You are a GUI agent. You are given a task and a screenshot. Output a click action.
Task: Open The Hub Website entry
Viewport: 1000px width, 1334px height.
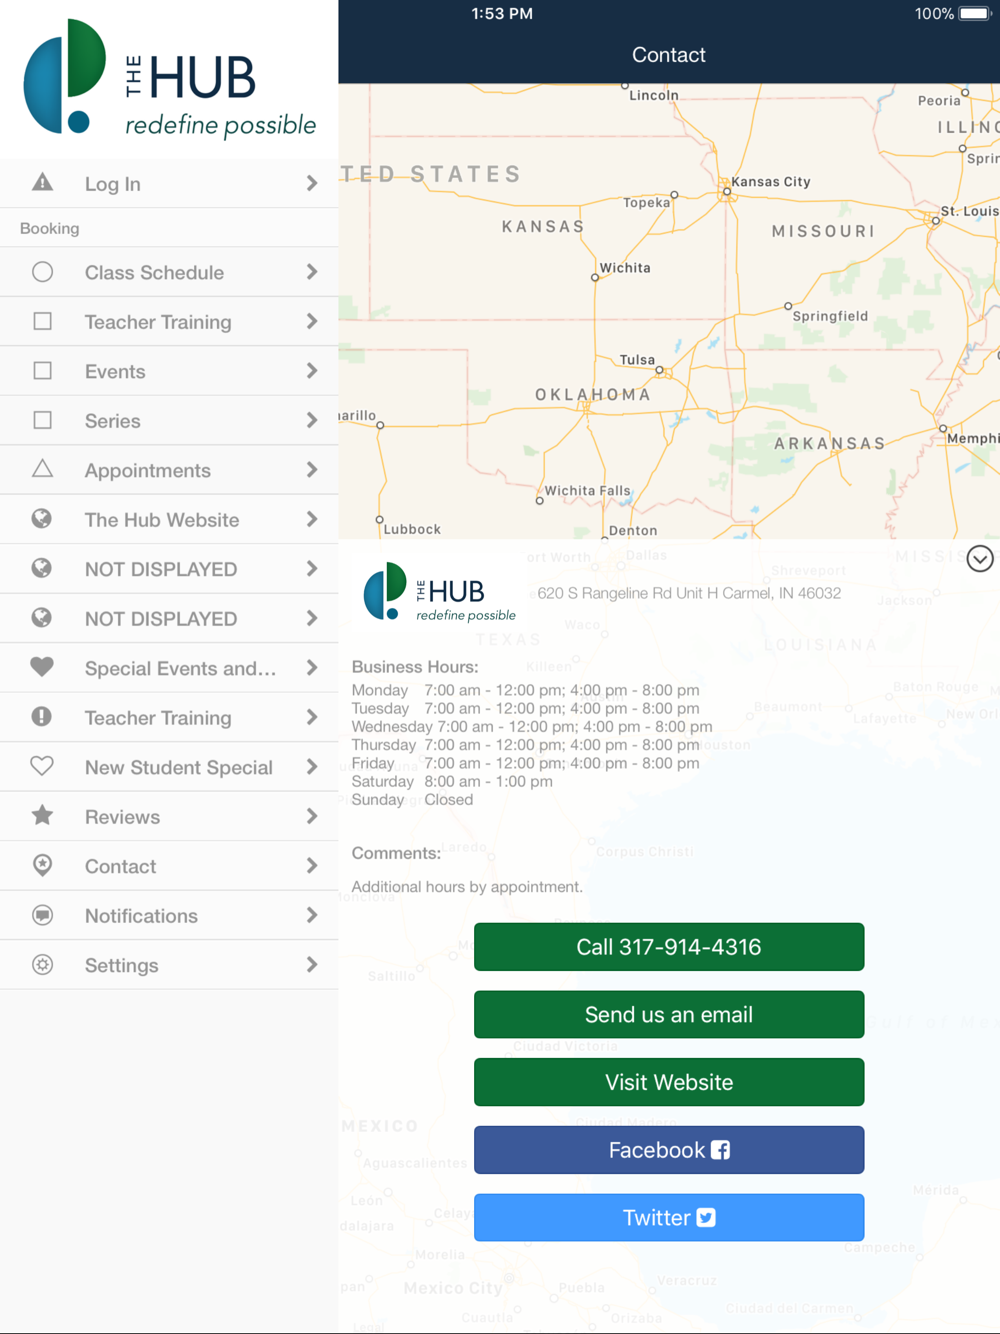169,519
